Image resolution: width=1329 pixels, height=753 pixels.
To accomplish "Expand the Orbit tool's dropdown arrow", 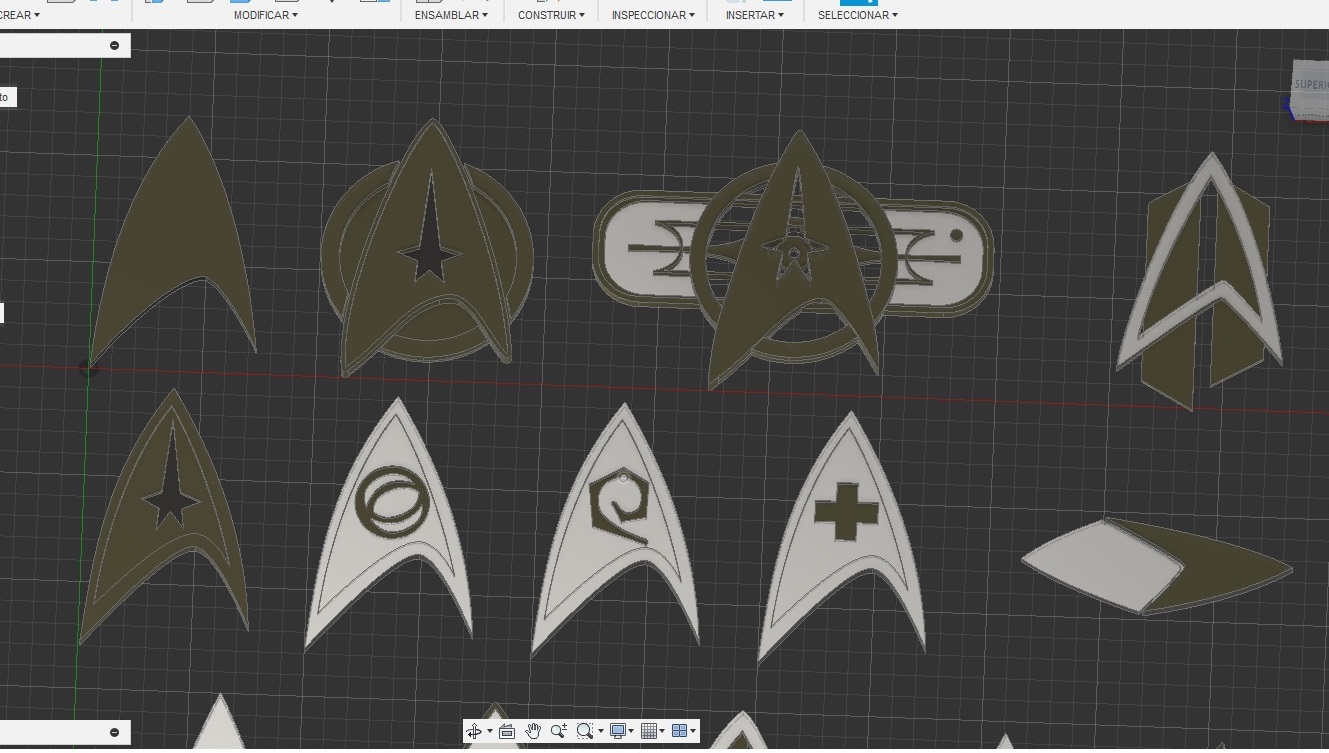I will pos(489,731).
